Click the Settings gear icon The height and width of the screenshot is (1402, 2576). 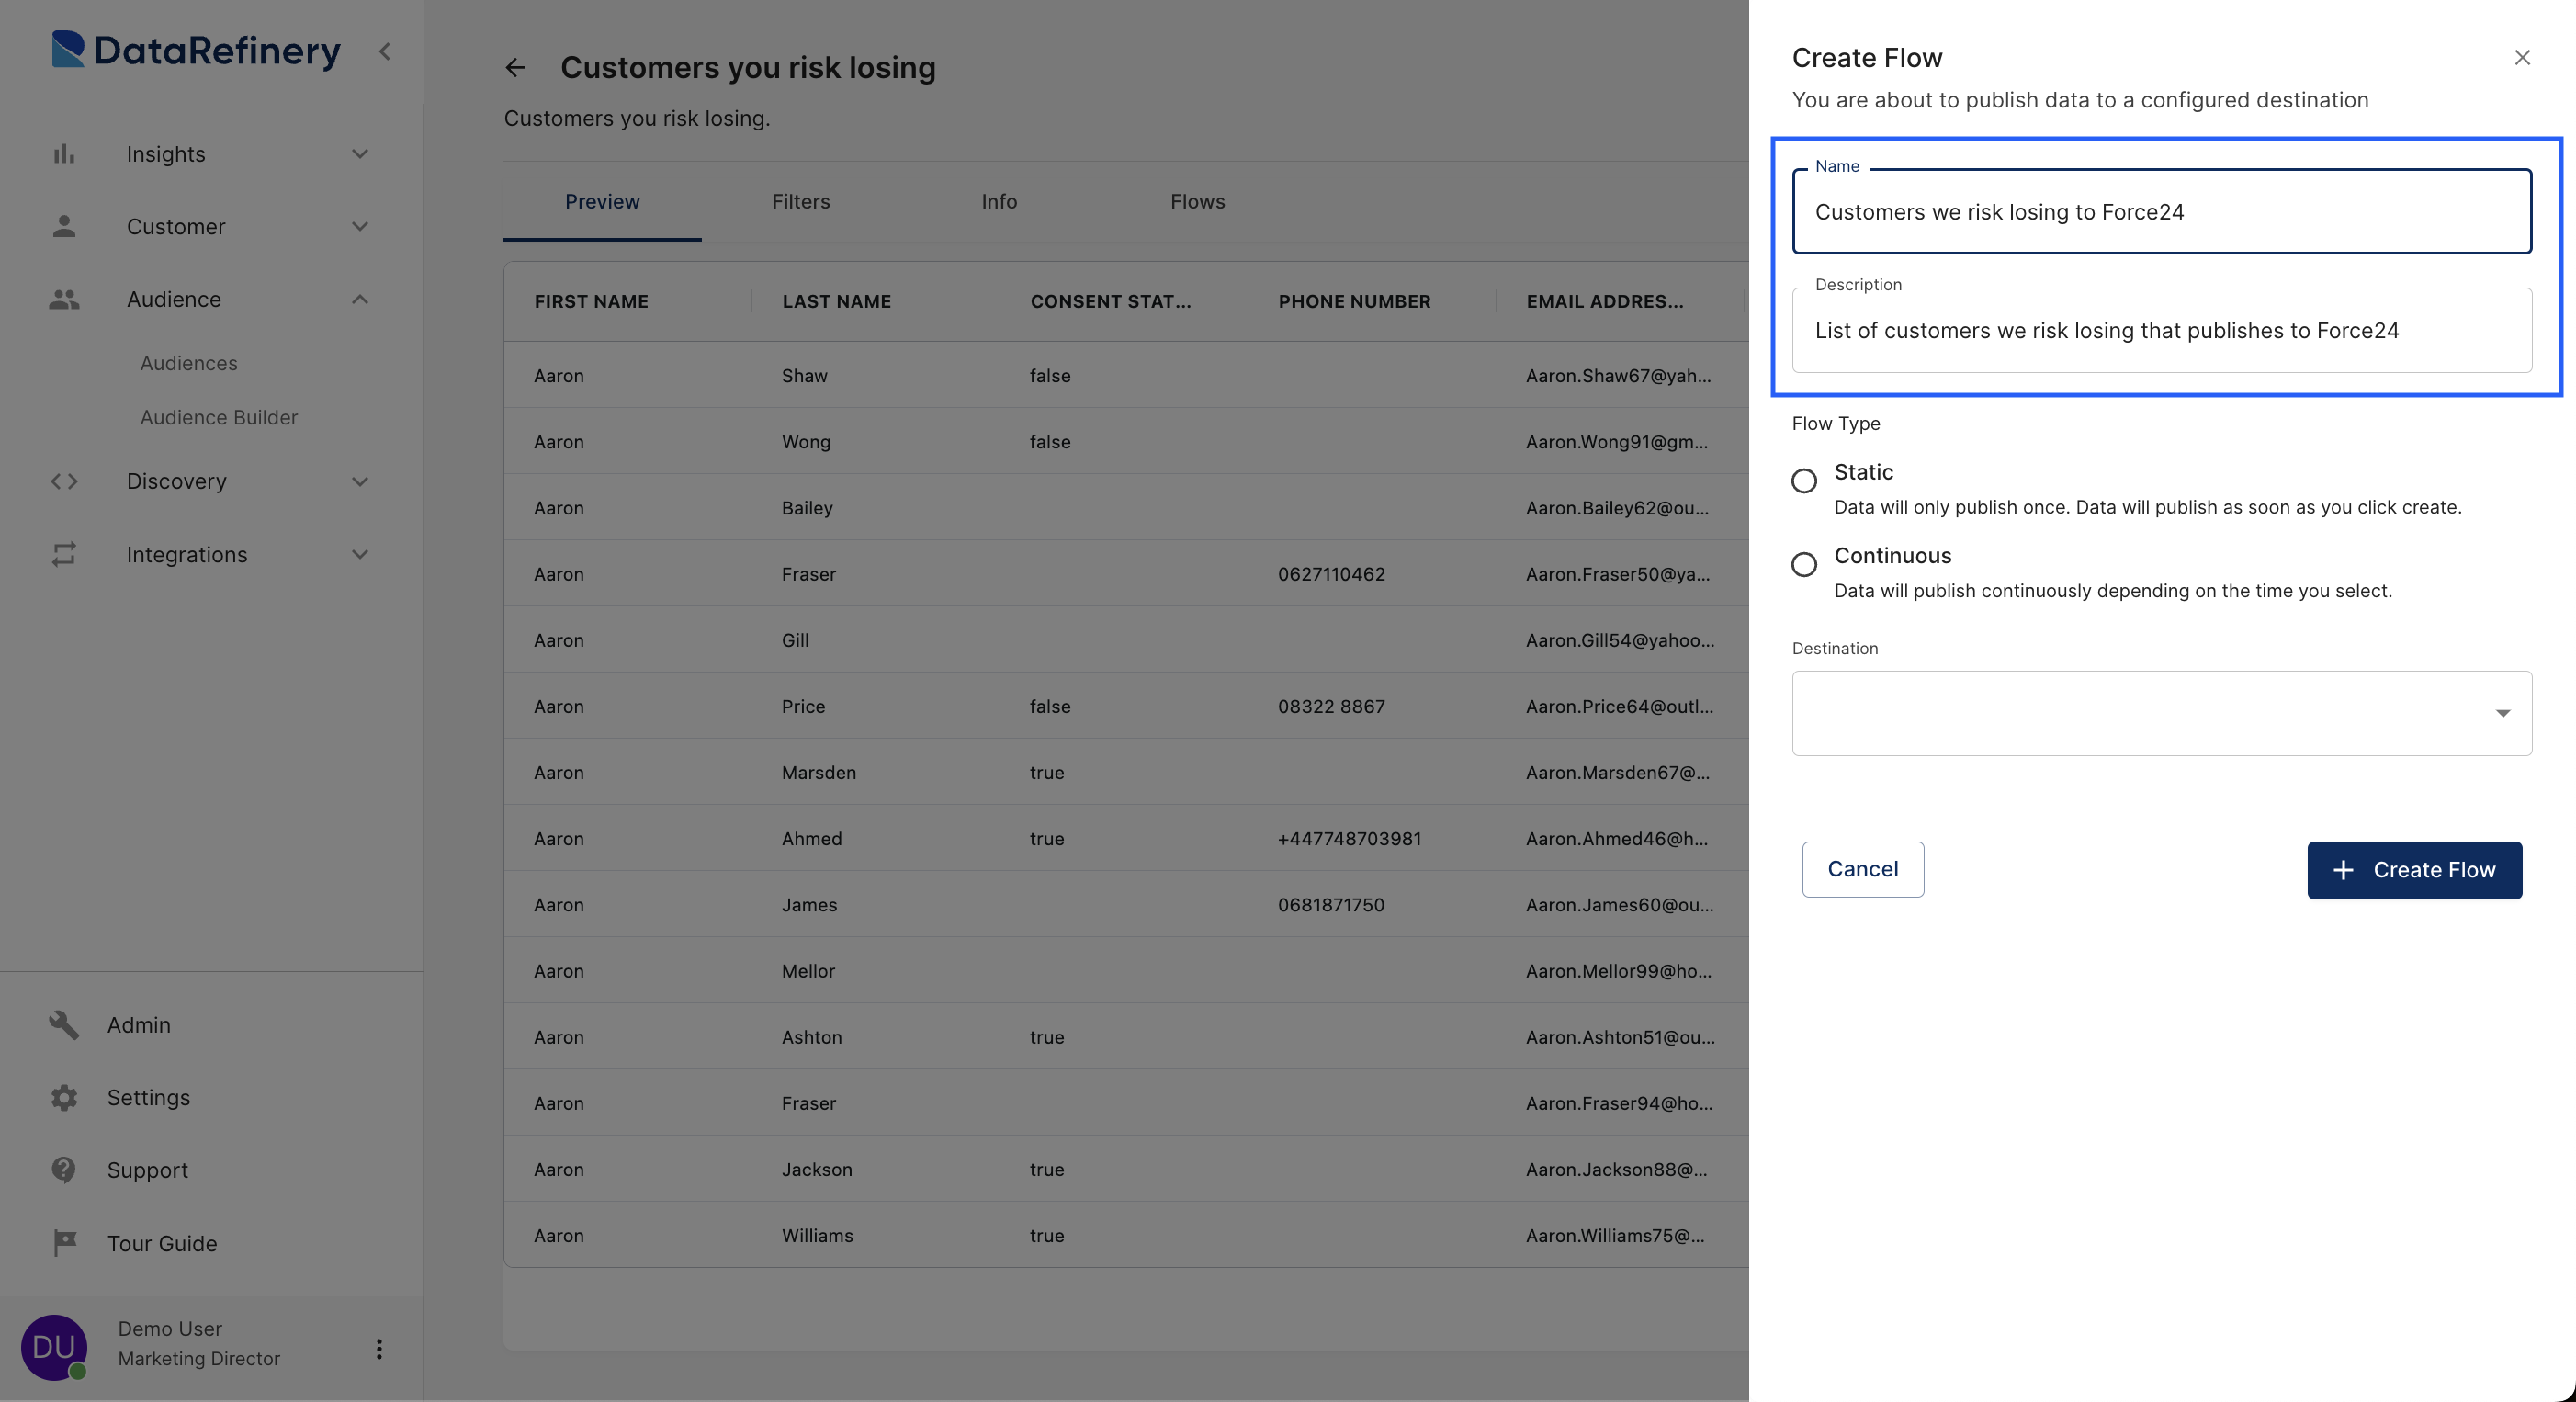pos(64,1097)
